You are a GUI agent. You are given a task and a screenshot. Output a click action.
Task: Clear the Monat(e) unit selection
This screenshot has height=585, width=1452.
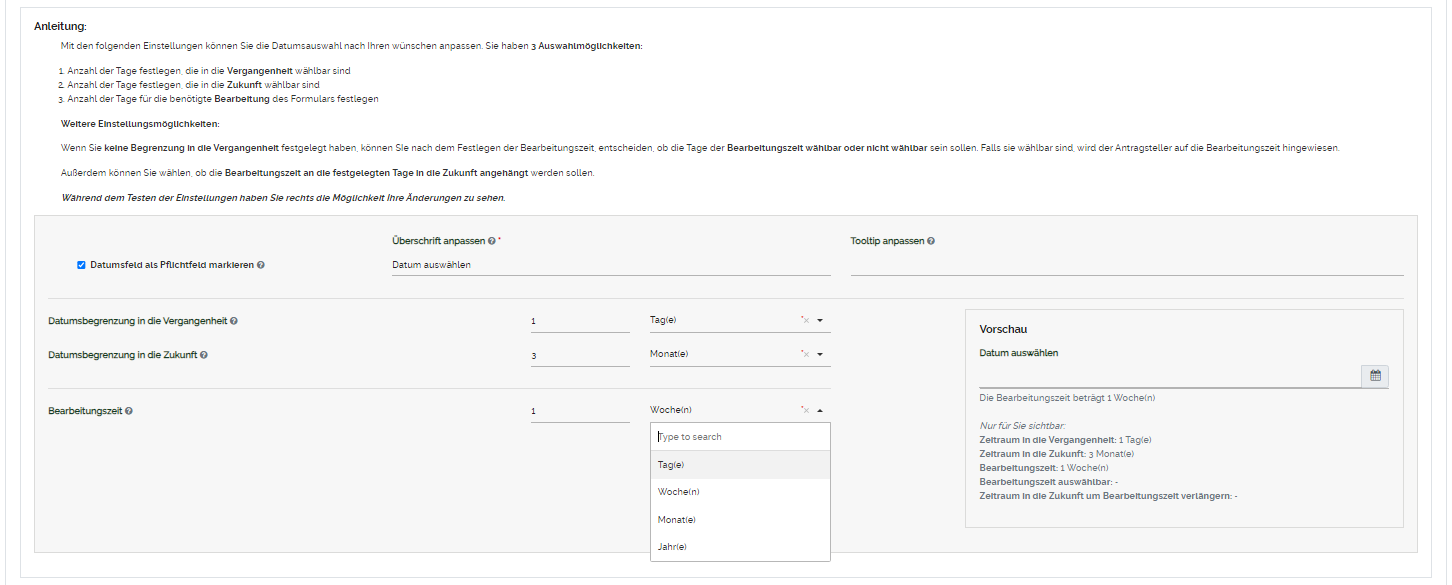tap(805, 355)
